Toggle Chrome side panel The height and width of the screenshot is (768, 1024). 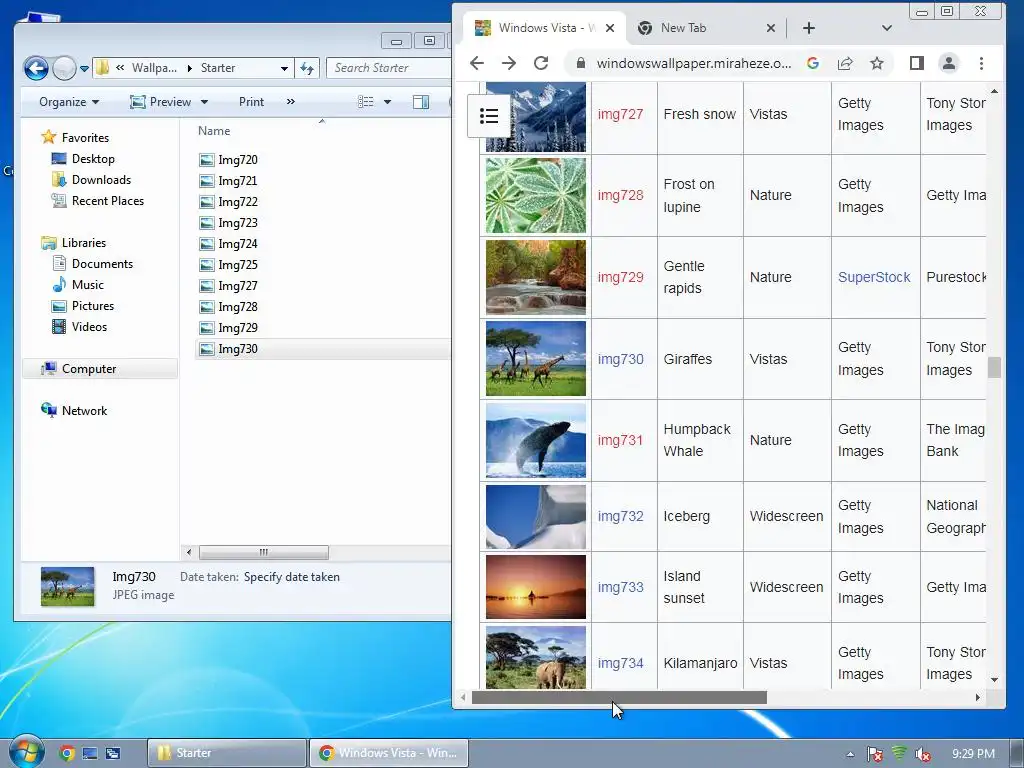[917, 63]
